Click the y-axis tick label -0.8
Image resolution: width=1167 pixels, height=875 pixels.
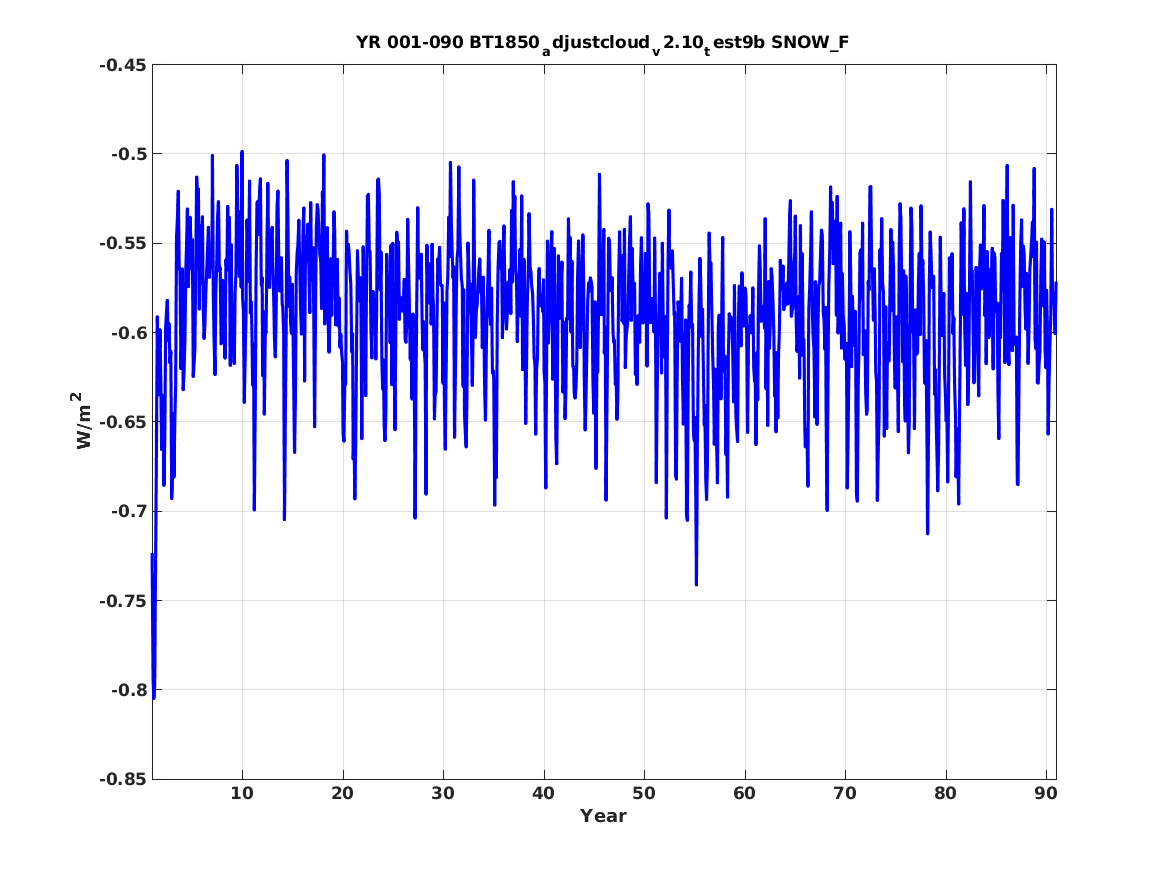129,690
